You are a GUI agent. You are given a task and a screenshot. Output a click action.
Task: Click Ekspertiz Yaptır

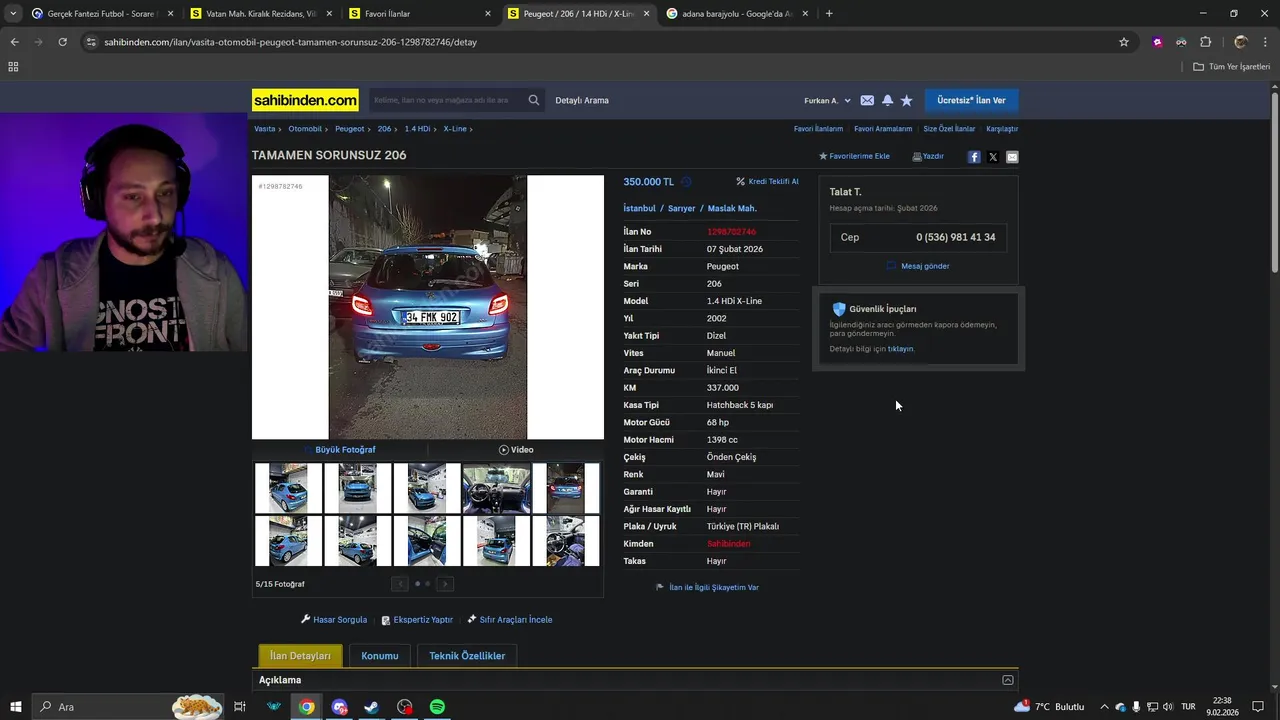(417, 620)
